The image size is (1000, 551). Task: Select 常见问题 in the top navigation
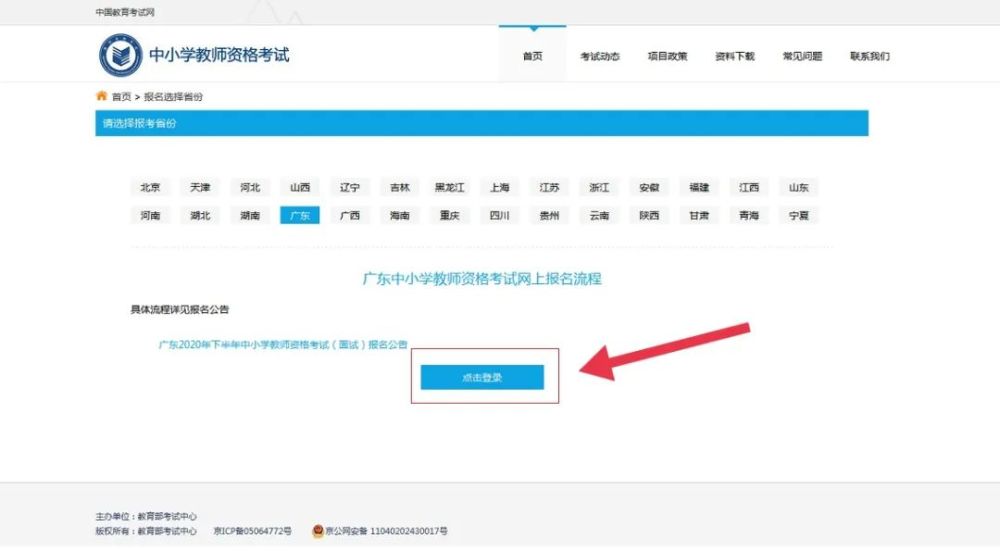pos(802,56)
